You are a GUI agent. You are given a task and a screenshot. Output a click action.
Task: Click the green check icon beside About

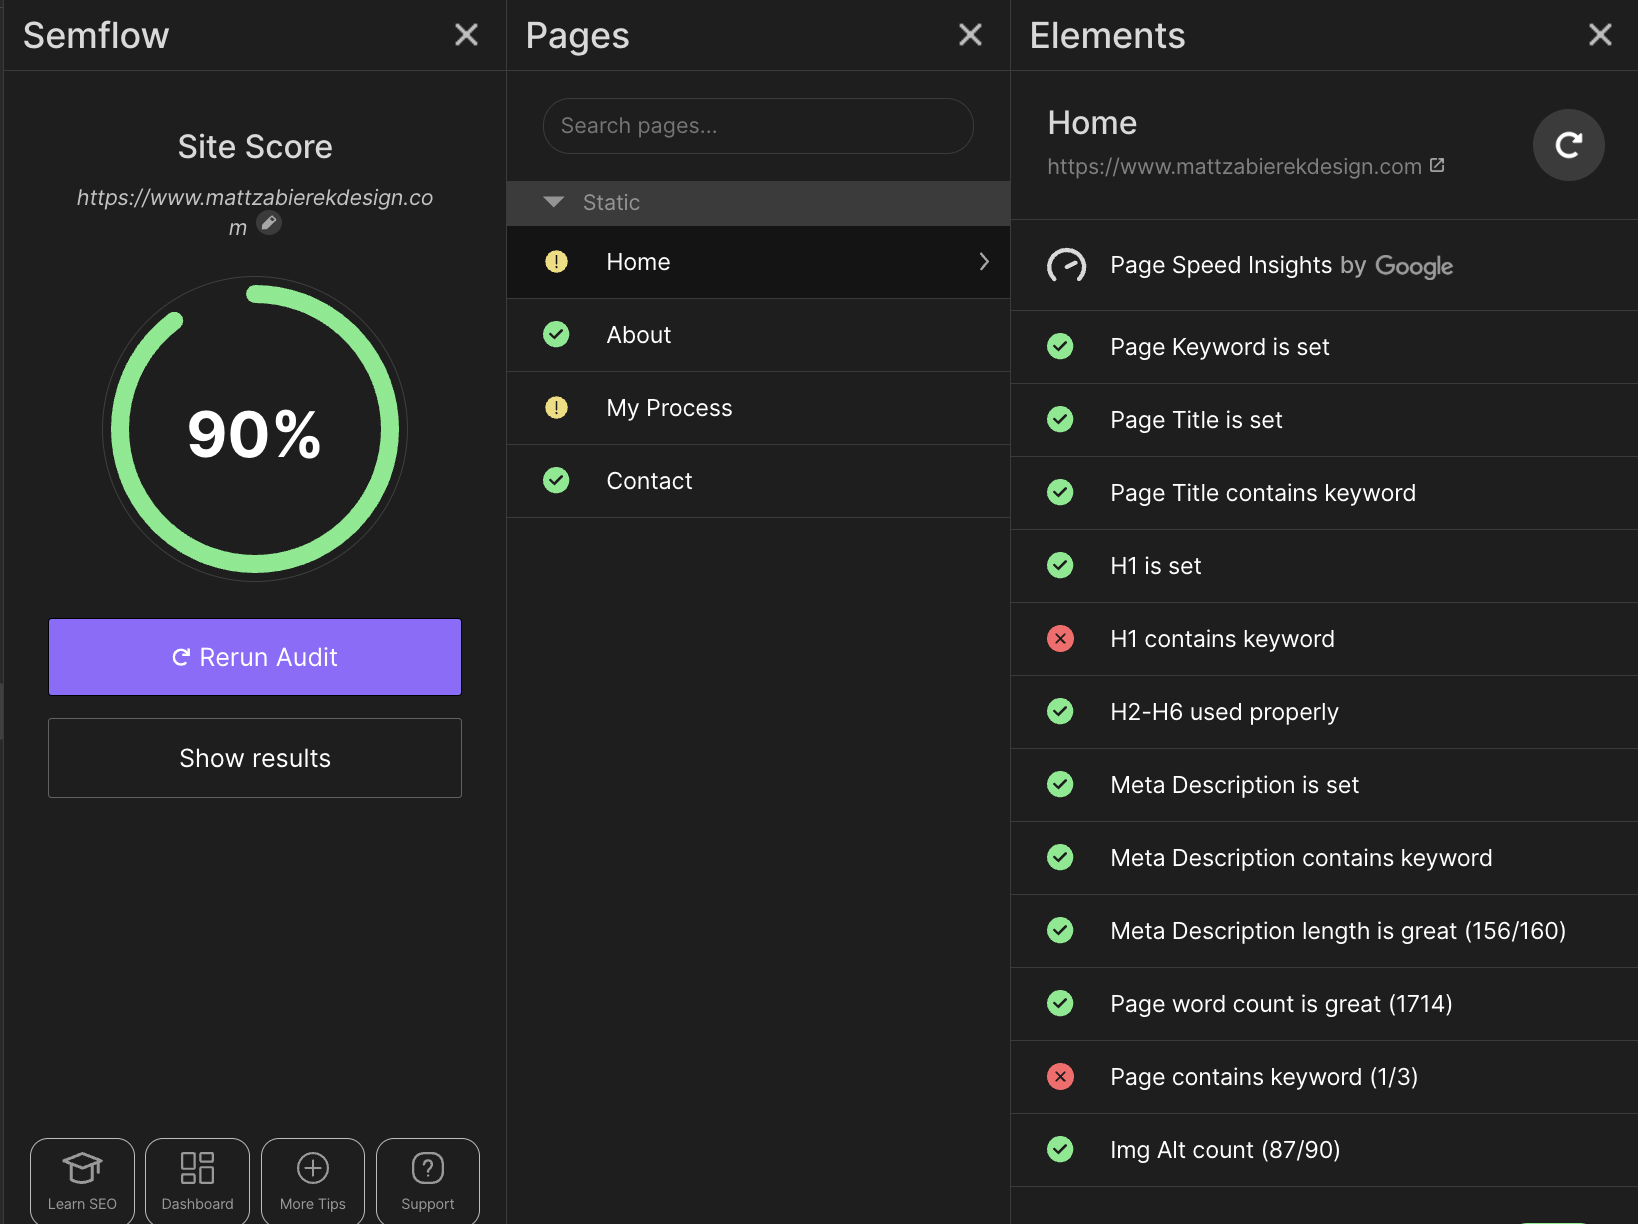[x=556, y=335]
